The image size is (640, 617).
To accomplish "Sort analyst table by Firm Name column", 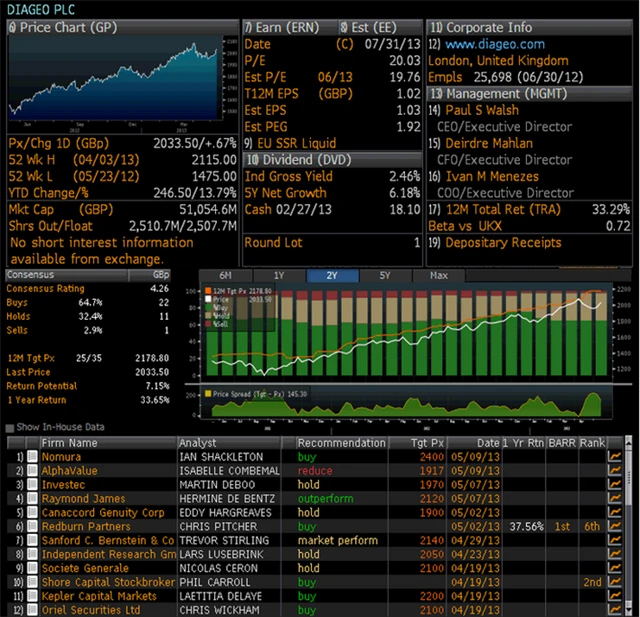I will (x=70, y=442).
